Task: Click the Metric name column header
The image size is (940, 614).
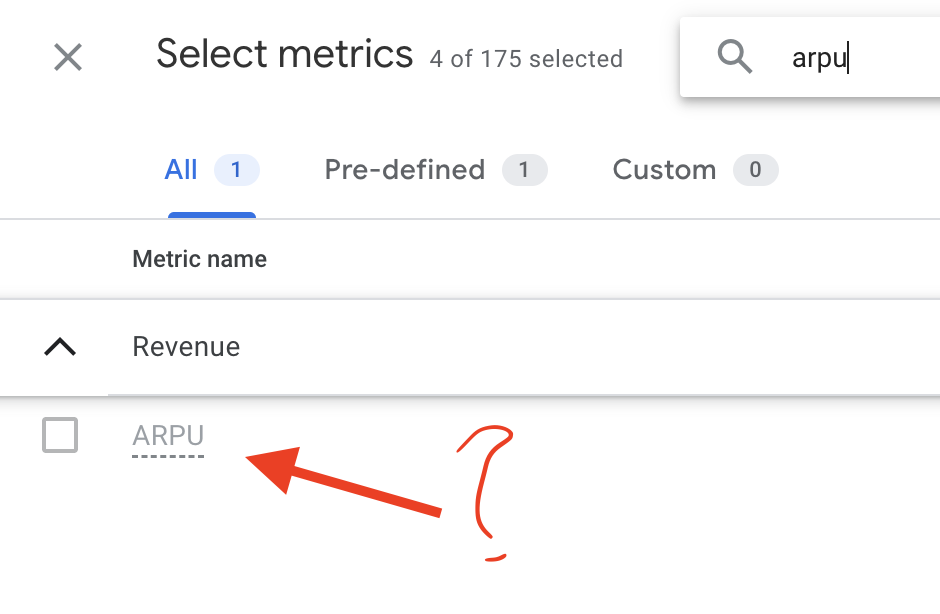Action: point(200,260)
